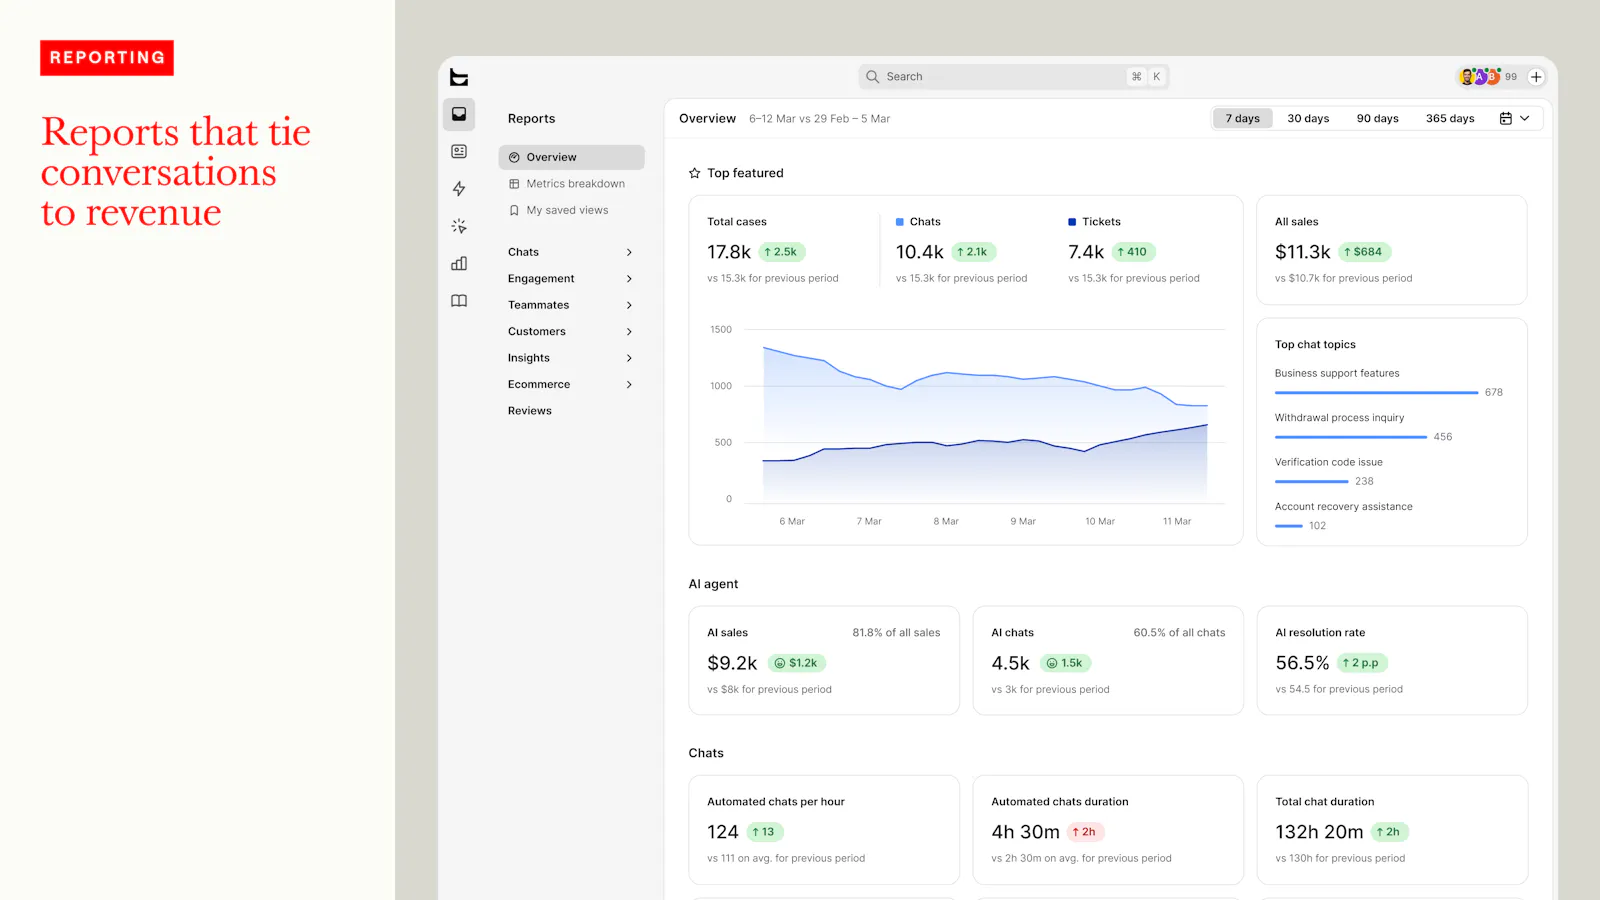The width and height of the screenshot is (1600, 900).
Task: Click '6–12 Mar vs 29 Feb – 5 Mar' text
Action: (x=819, y=119)
